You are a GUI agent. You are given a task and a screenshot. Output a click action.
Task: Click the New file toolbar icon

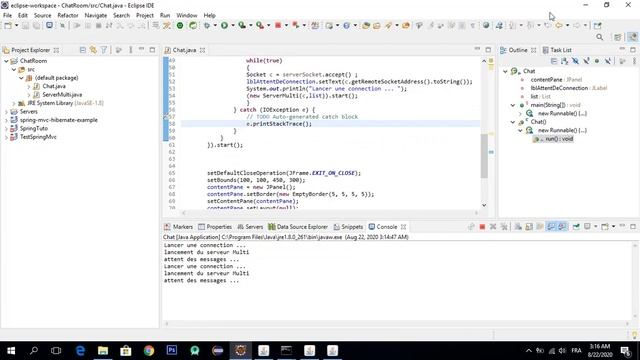(8, 25)
